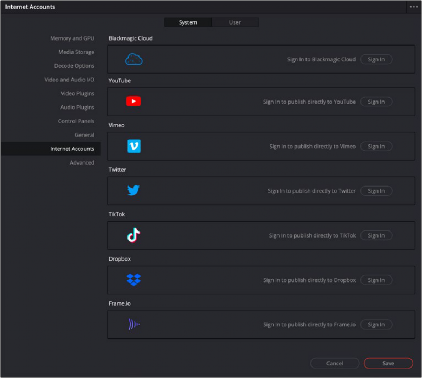
Task: Select Video and Audio I/O
Action: (x=69, y=80)
